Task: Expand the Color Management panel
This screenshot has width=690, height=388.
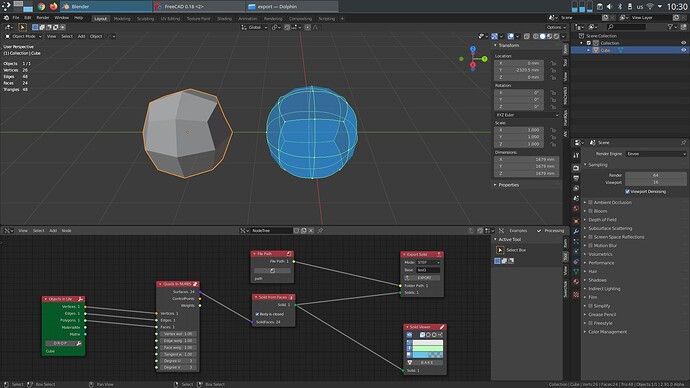Action: point(607,332)
